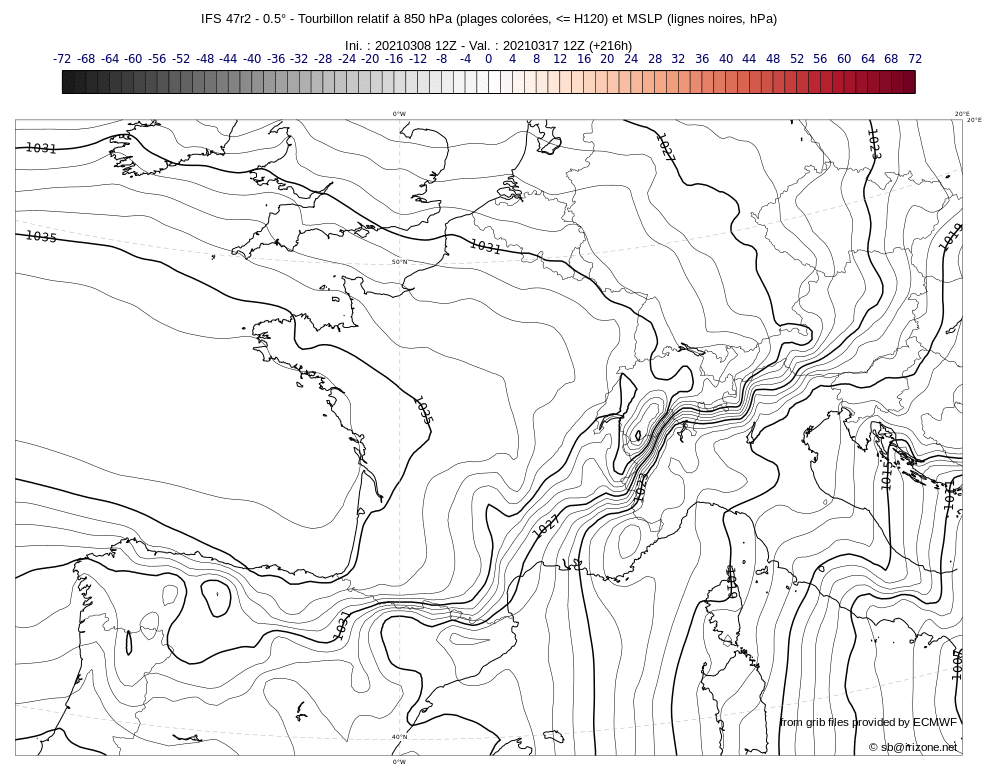Click the positive 16 colorbar label
The height and width of the screenshot is (768, 995).
584,59
